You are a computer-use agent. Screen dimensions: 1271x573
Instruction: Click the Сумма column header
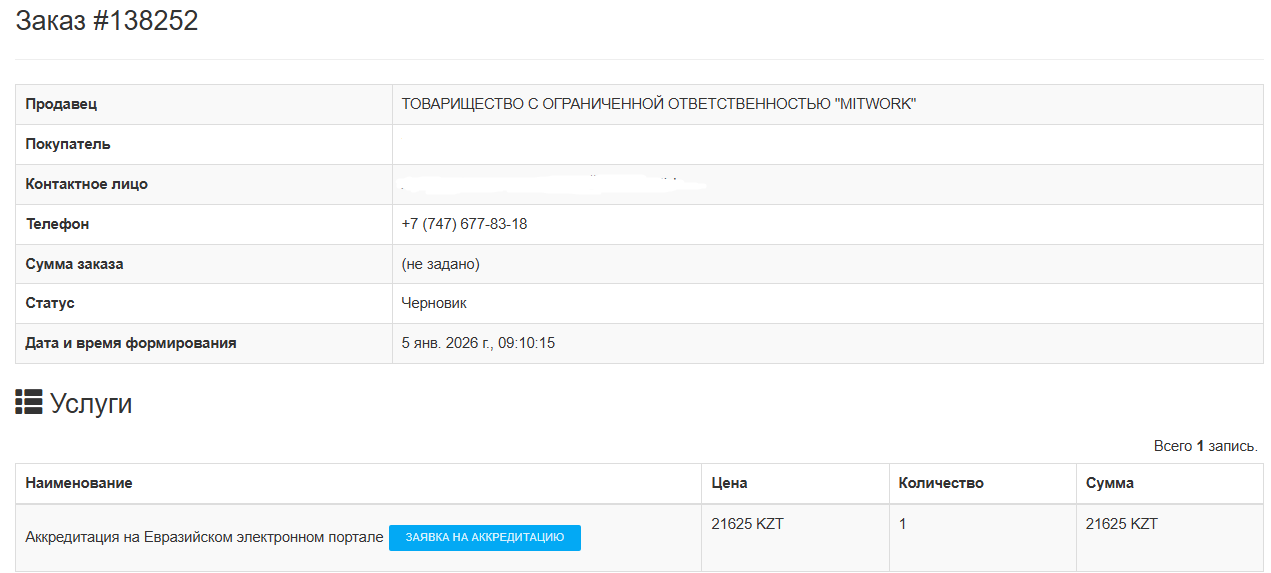click(x=1110, y=483)
